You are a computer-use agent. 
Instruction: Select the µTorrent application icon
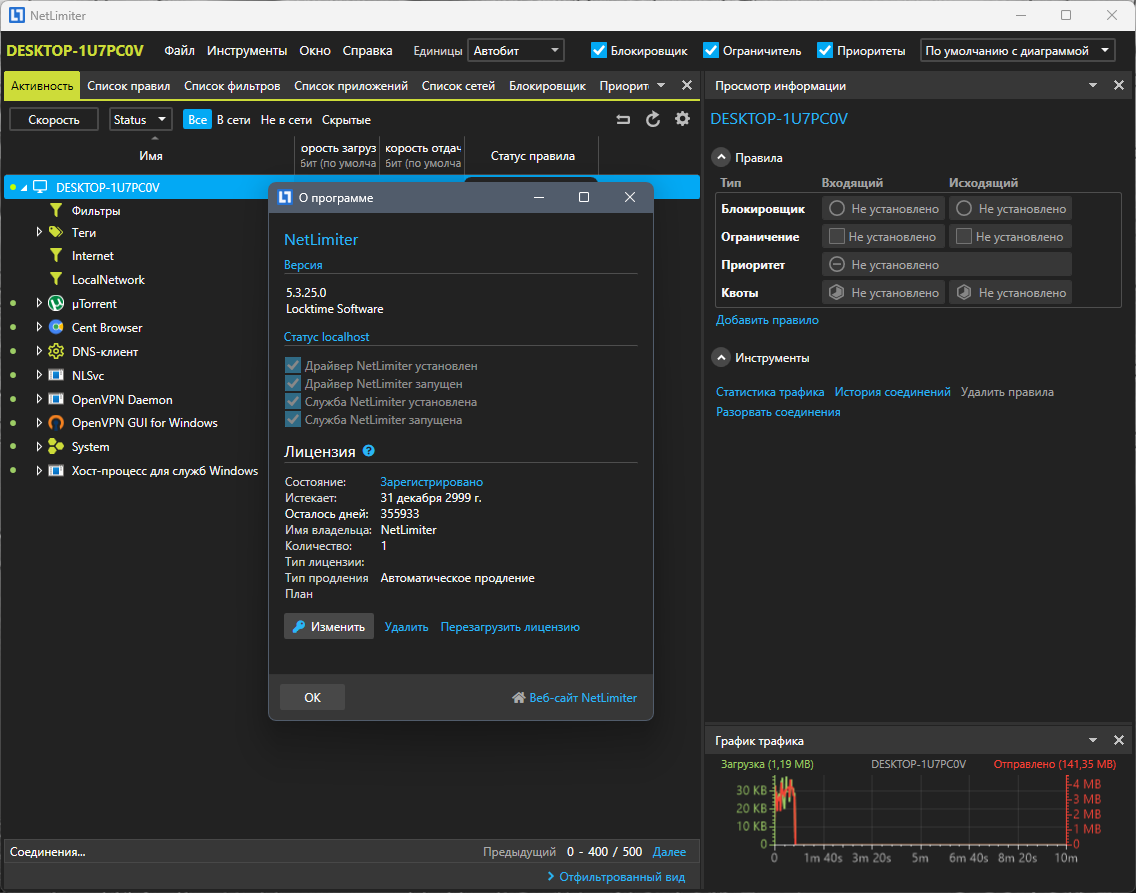(56, 303)
